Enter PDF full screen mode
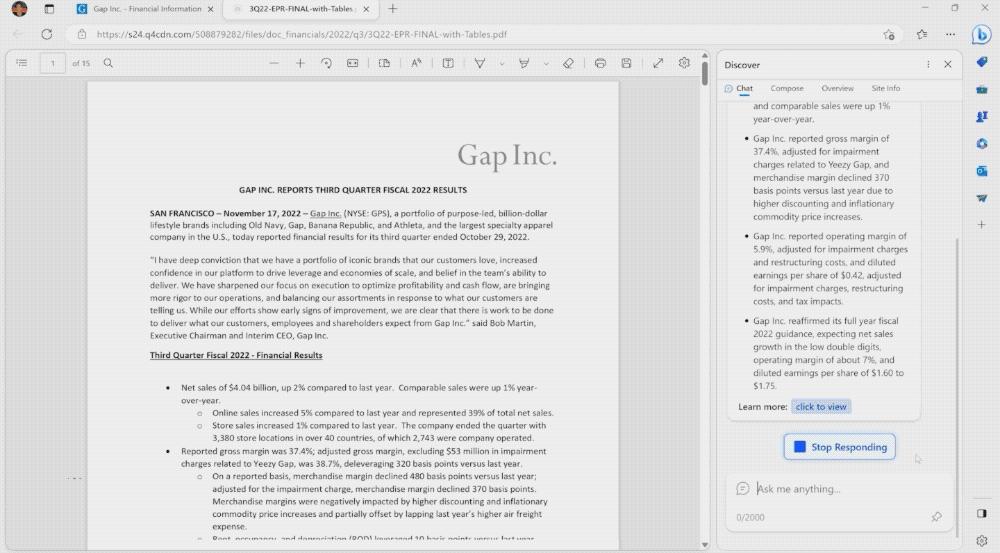Image resolution: width=1000 pixels, height=553 pixels. click(658, 63)
